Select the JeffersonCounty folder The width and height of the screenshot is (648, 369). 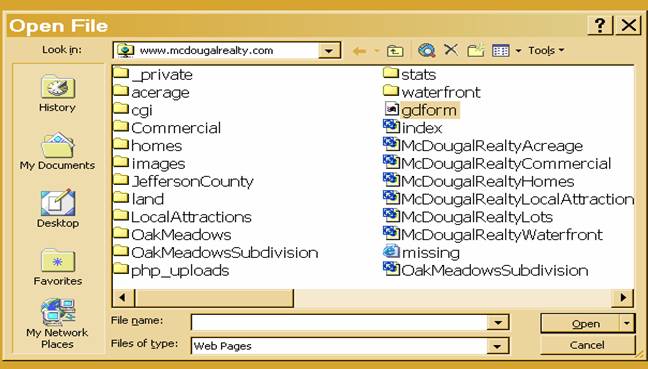click(183, 181)
